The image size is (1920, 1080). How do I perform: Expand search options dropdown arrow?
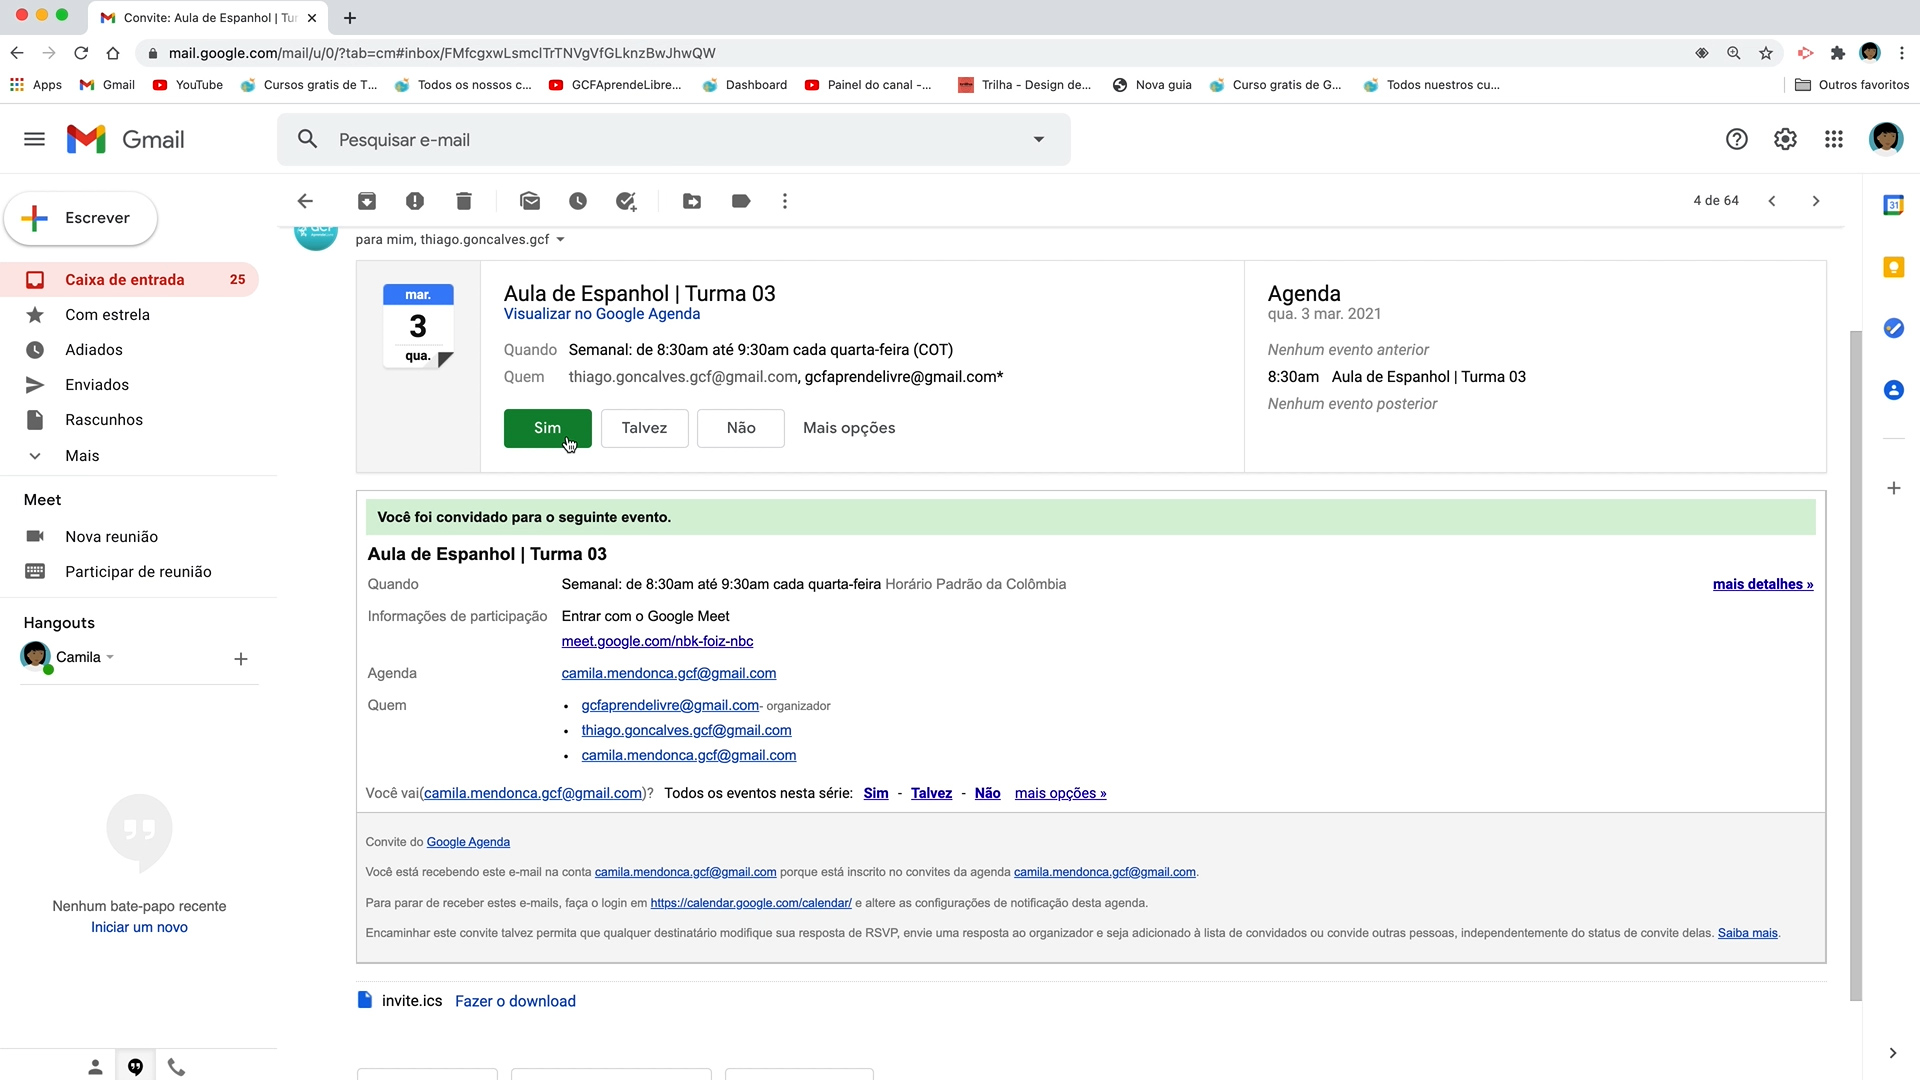(1039, 139)
